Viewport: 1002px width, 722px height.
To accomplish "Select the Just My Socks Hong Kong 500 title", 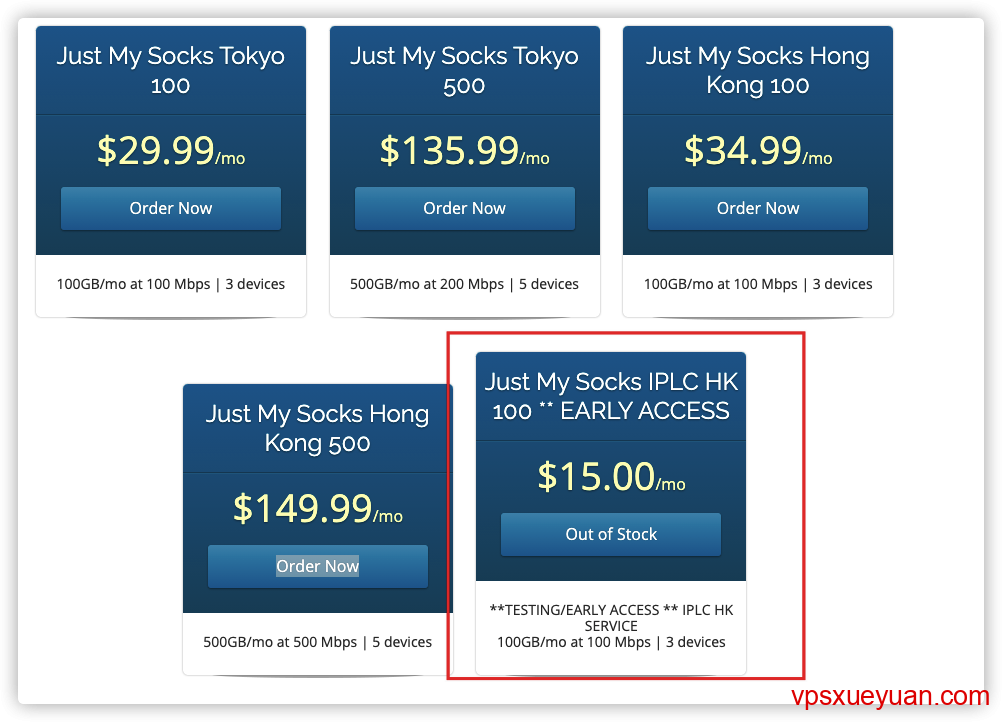I will (x=318, y=428).
